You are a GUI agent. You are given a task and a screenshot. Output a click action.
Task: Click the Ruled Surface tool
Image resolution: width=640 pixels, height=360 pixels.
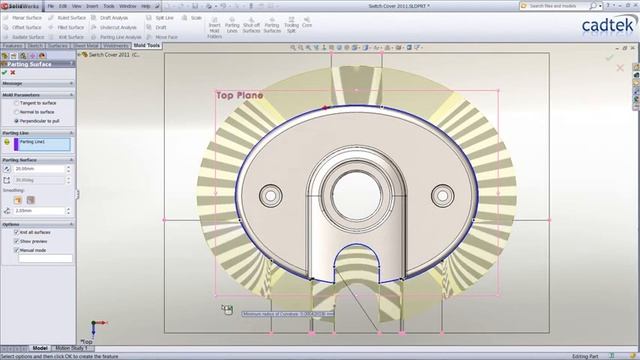(67, 18)
